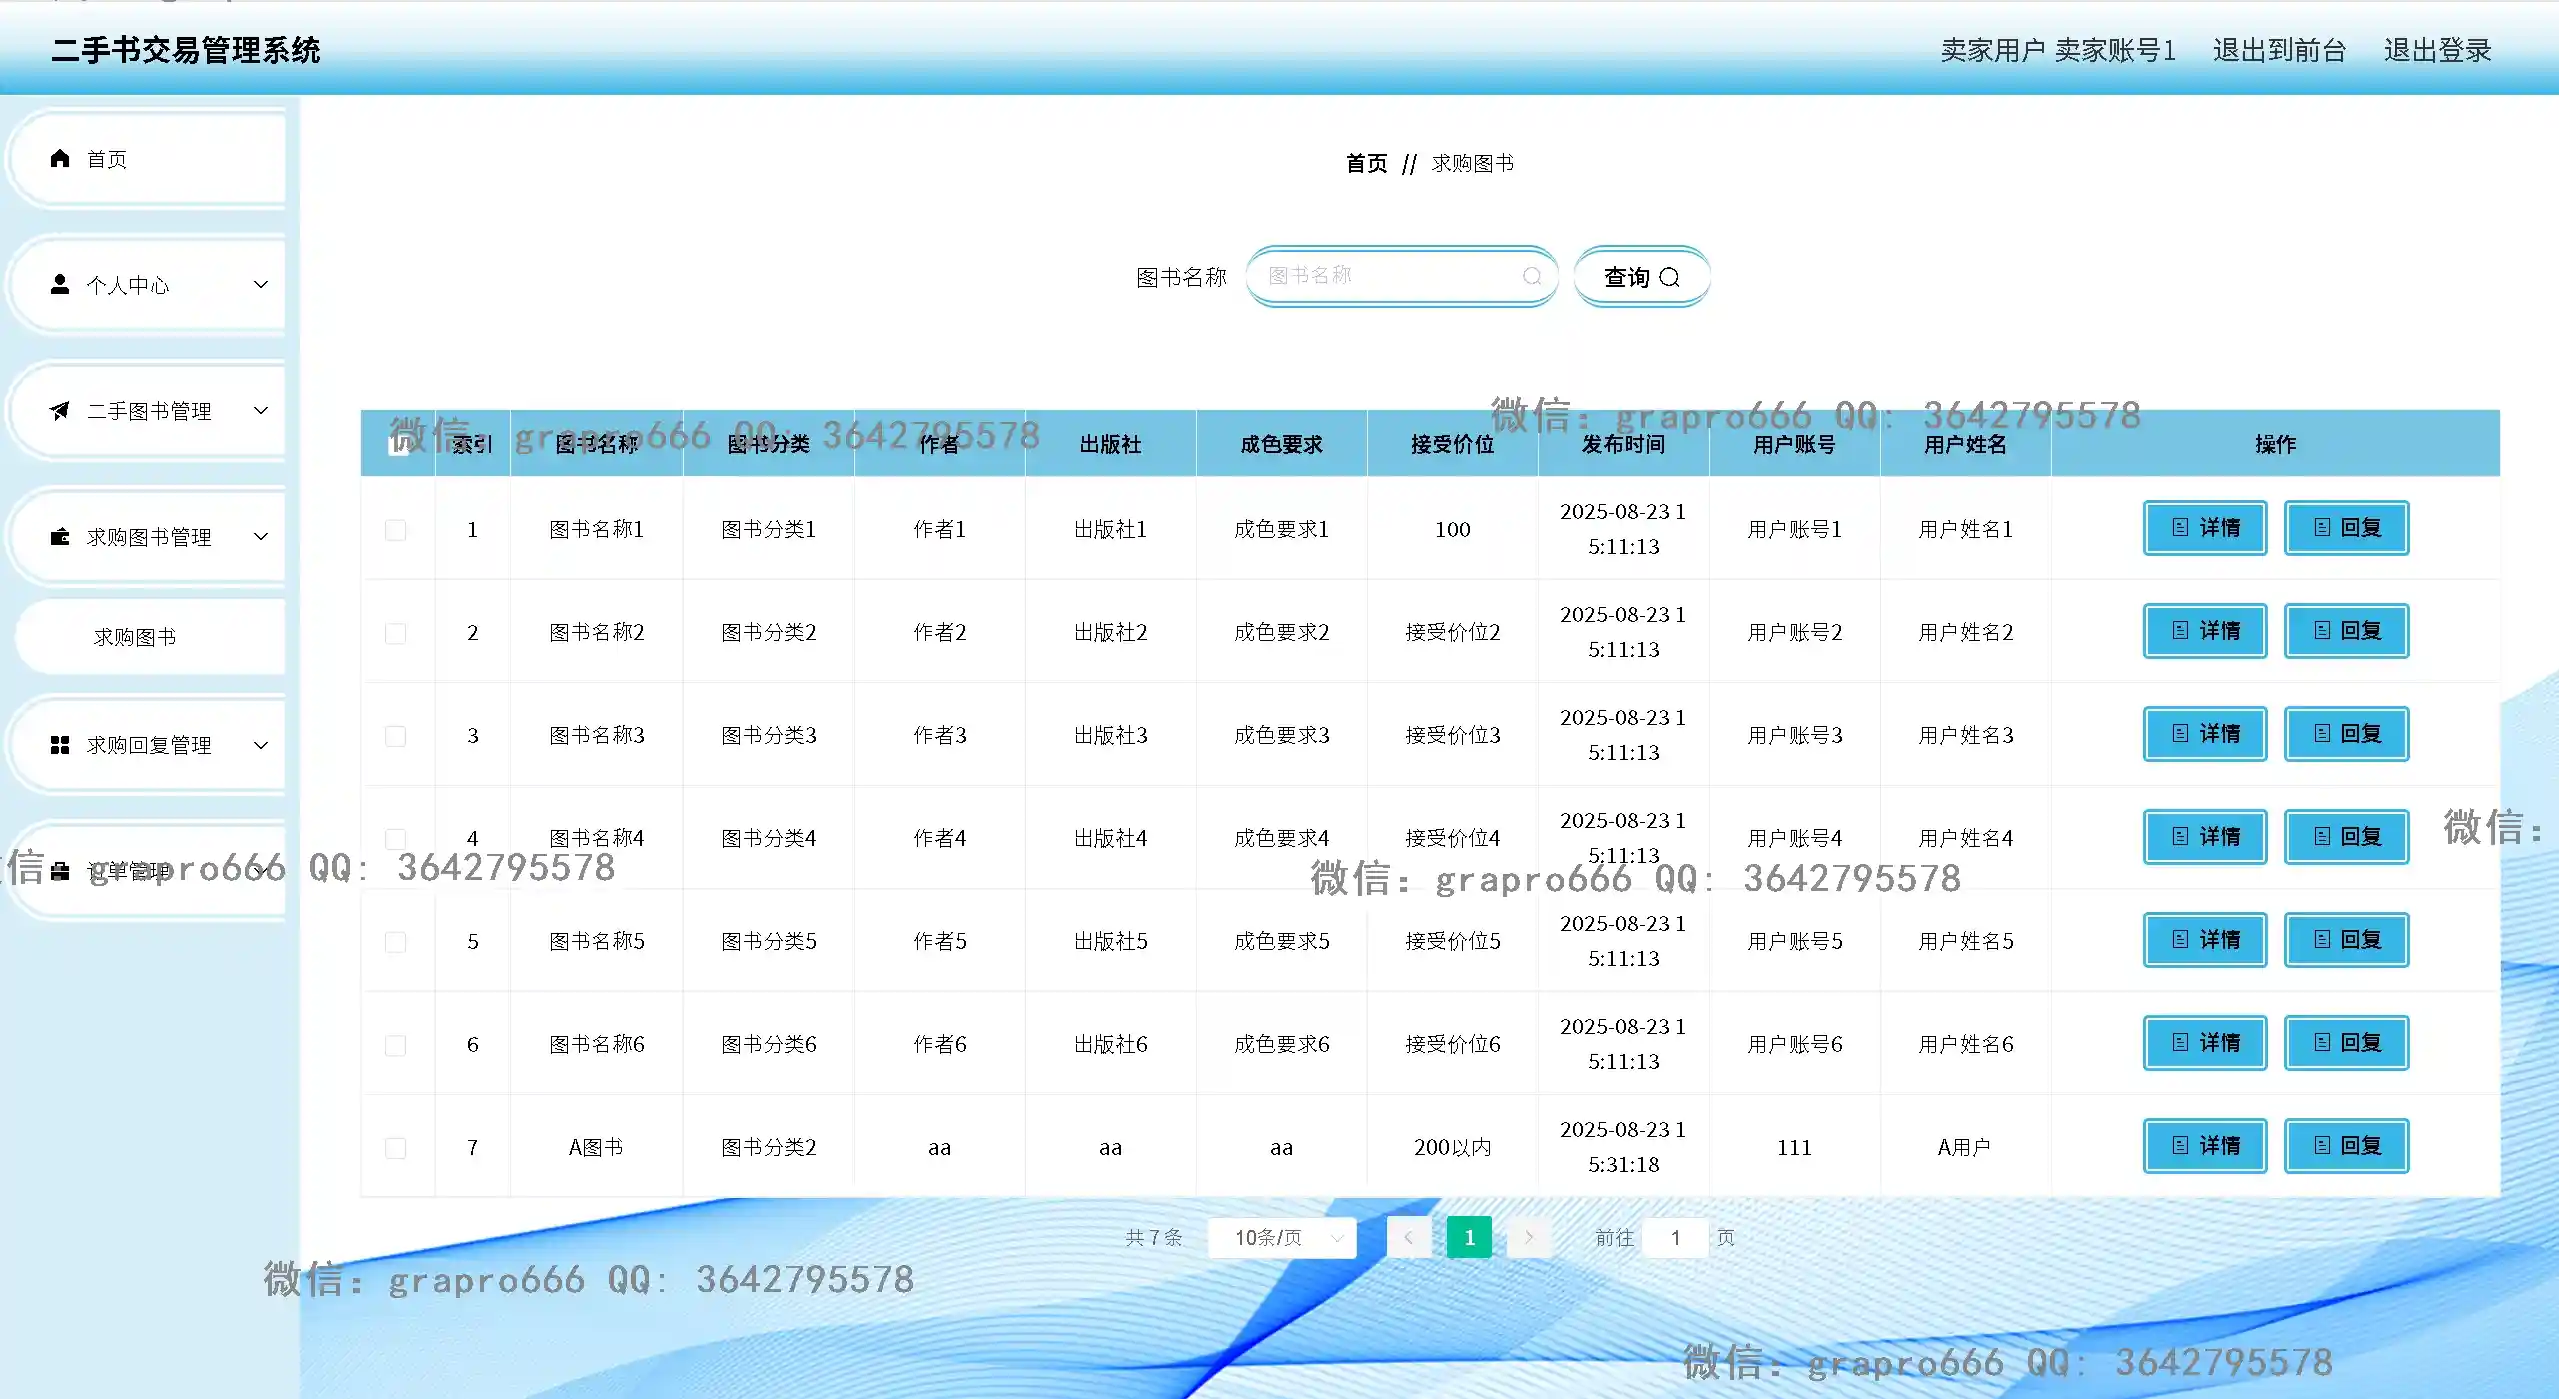Click the person icon beside 个人中心
The height and width of the screenshot is (1399, 2559).
coord(60,285)
